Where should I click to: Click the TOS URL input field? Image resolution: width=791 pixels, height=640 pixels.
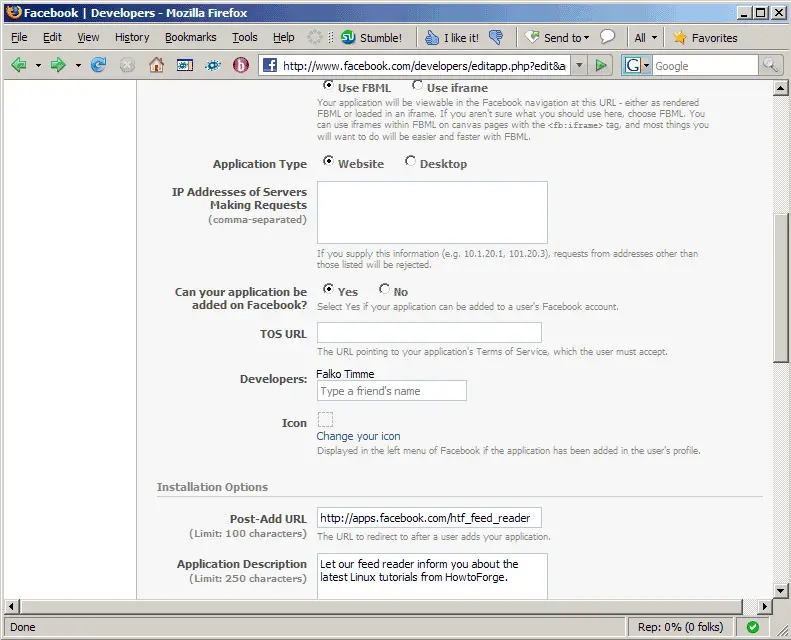[429, 332]
